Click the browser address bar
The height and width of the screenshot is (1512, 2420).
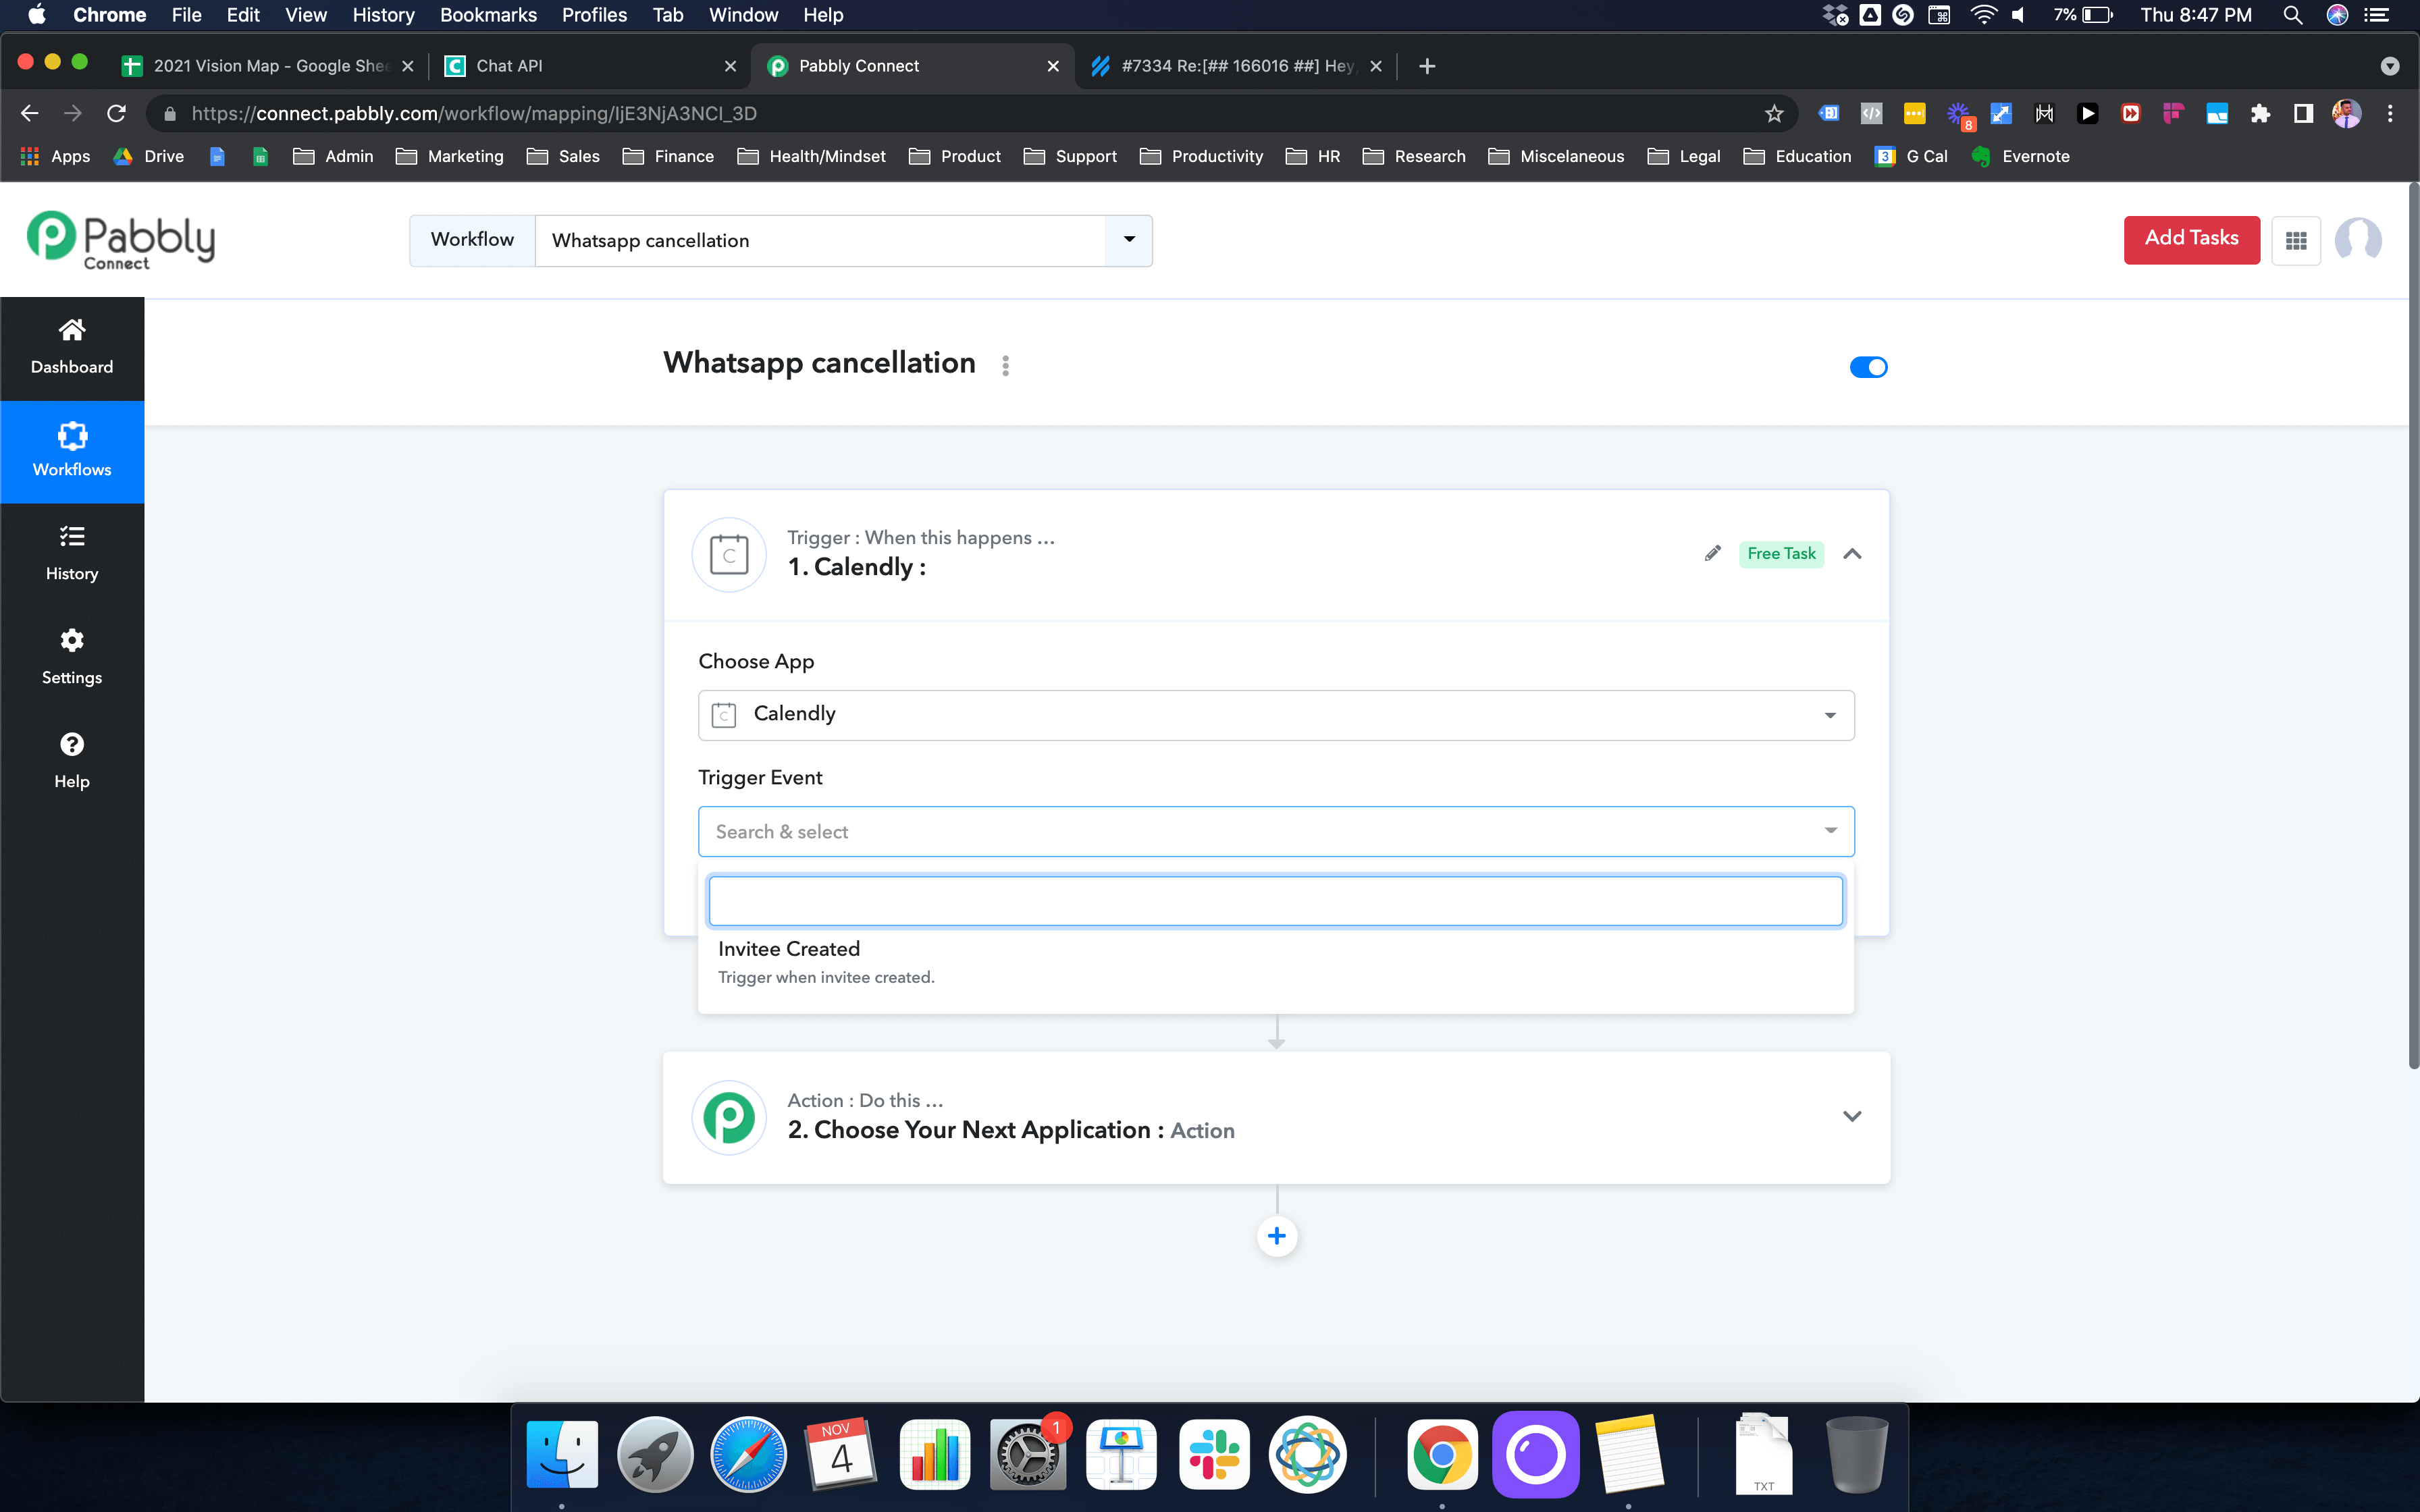tap(960, 113)
